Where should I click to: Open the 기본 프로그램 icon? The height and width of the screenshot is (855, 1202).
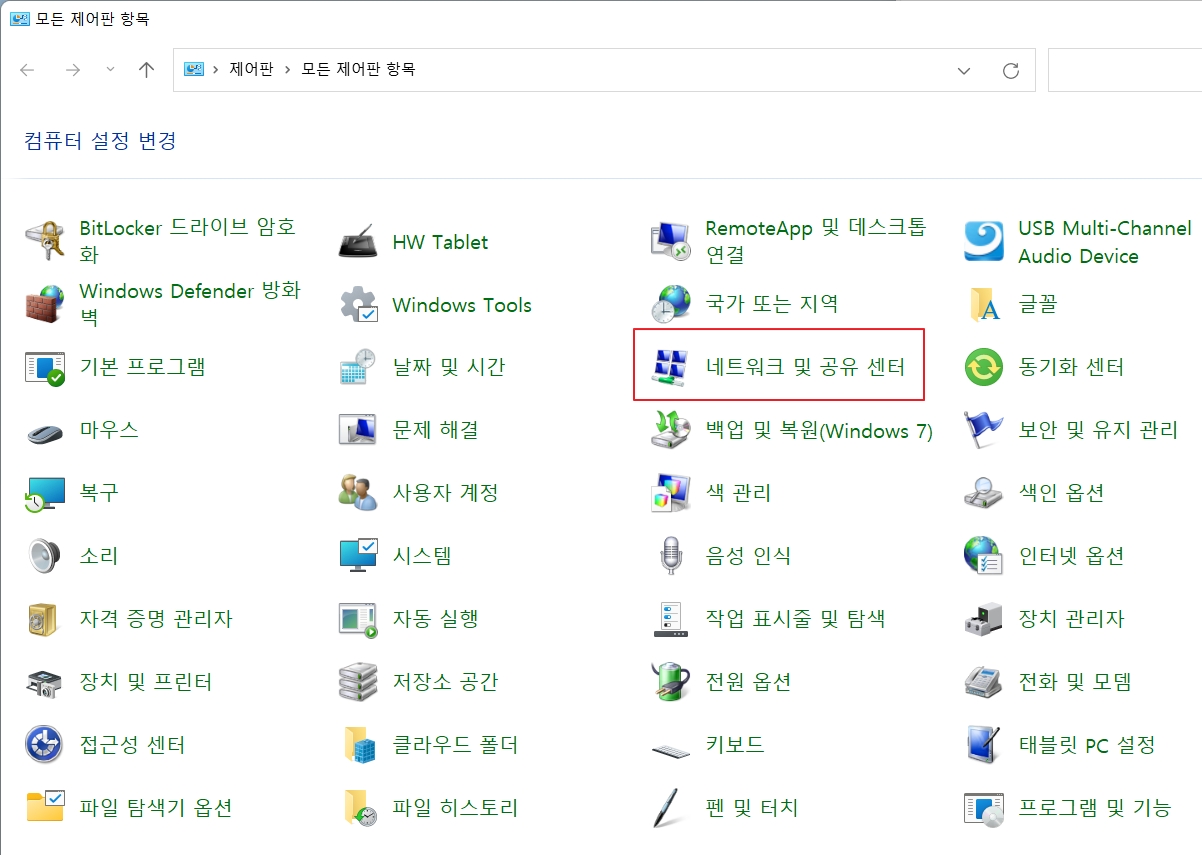[45, 367]
